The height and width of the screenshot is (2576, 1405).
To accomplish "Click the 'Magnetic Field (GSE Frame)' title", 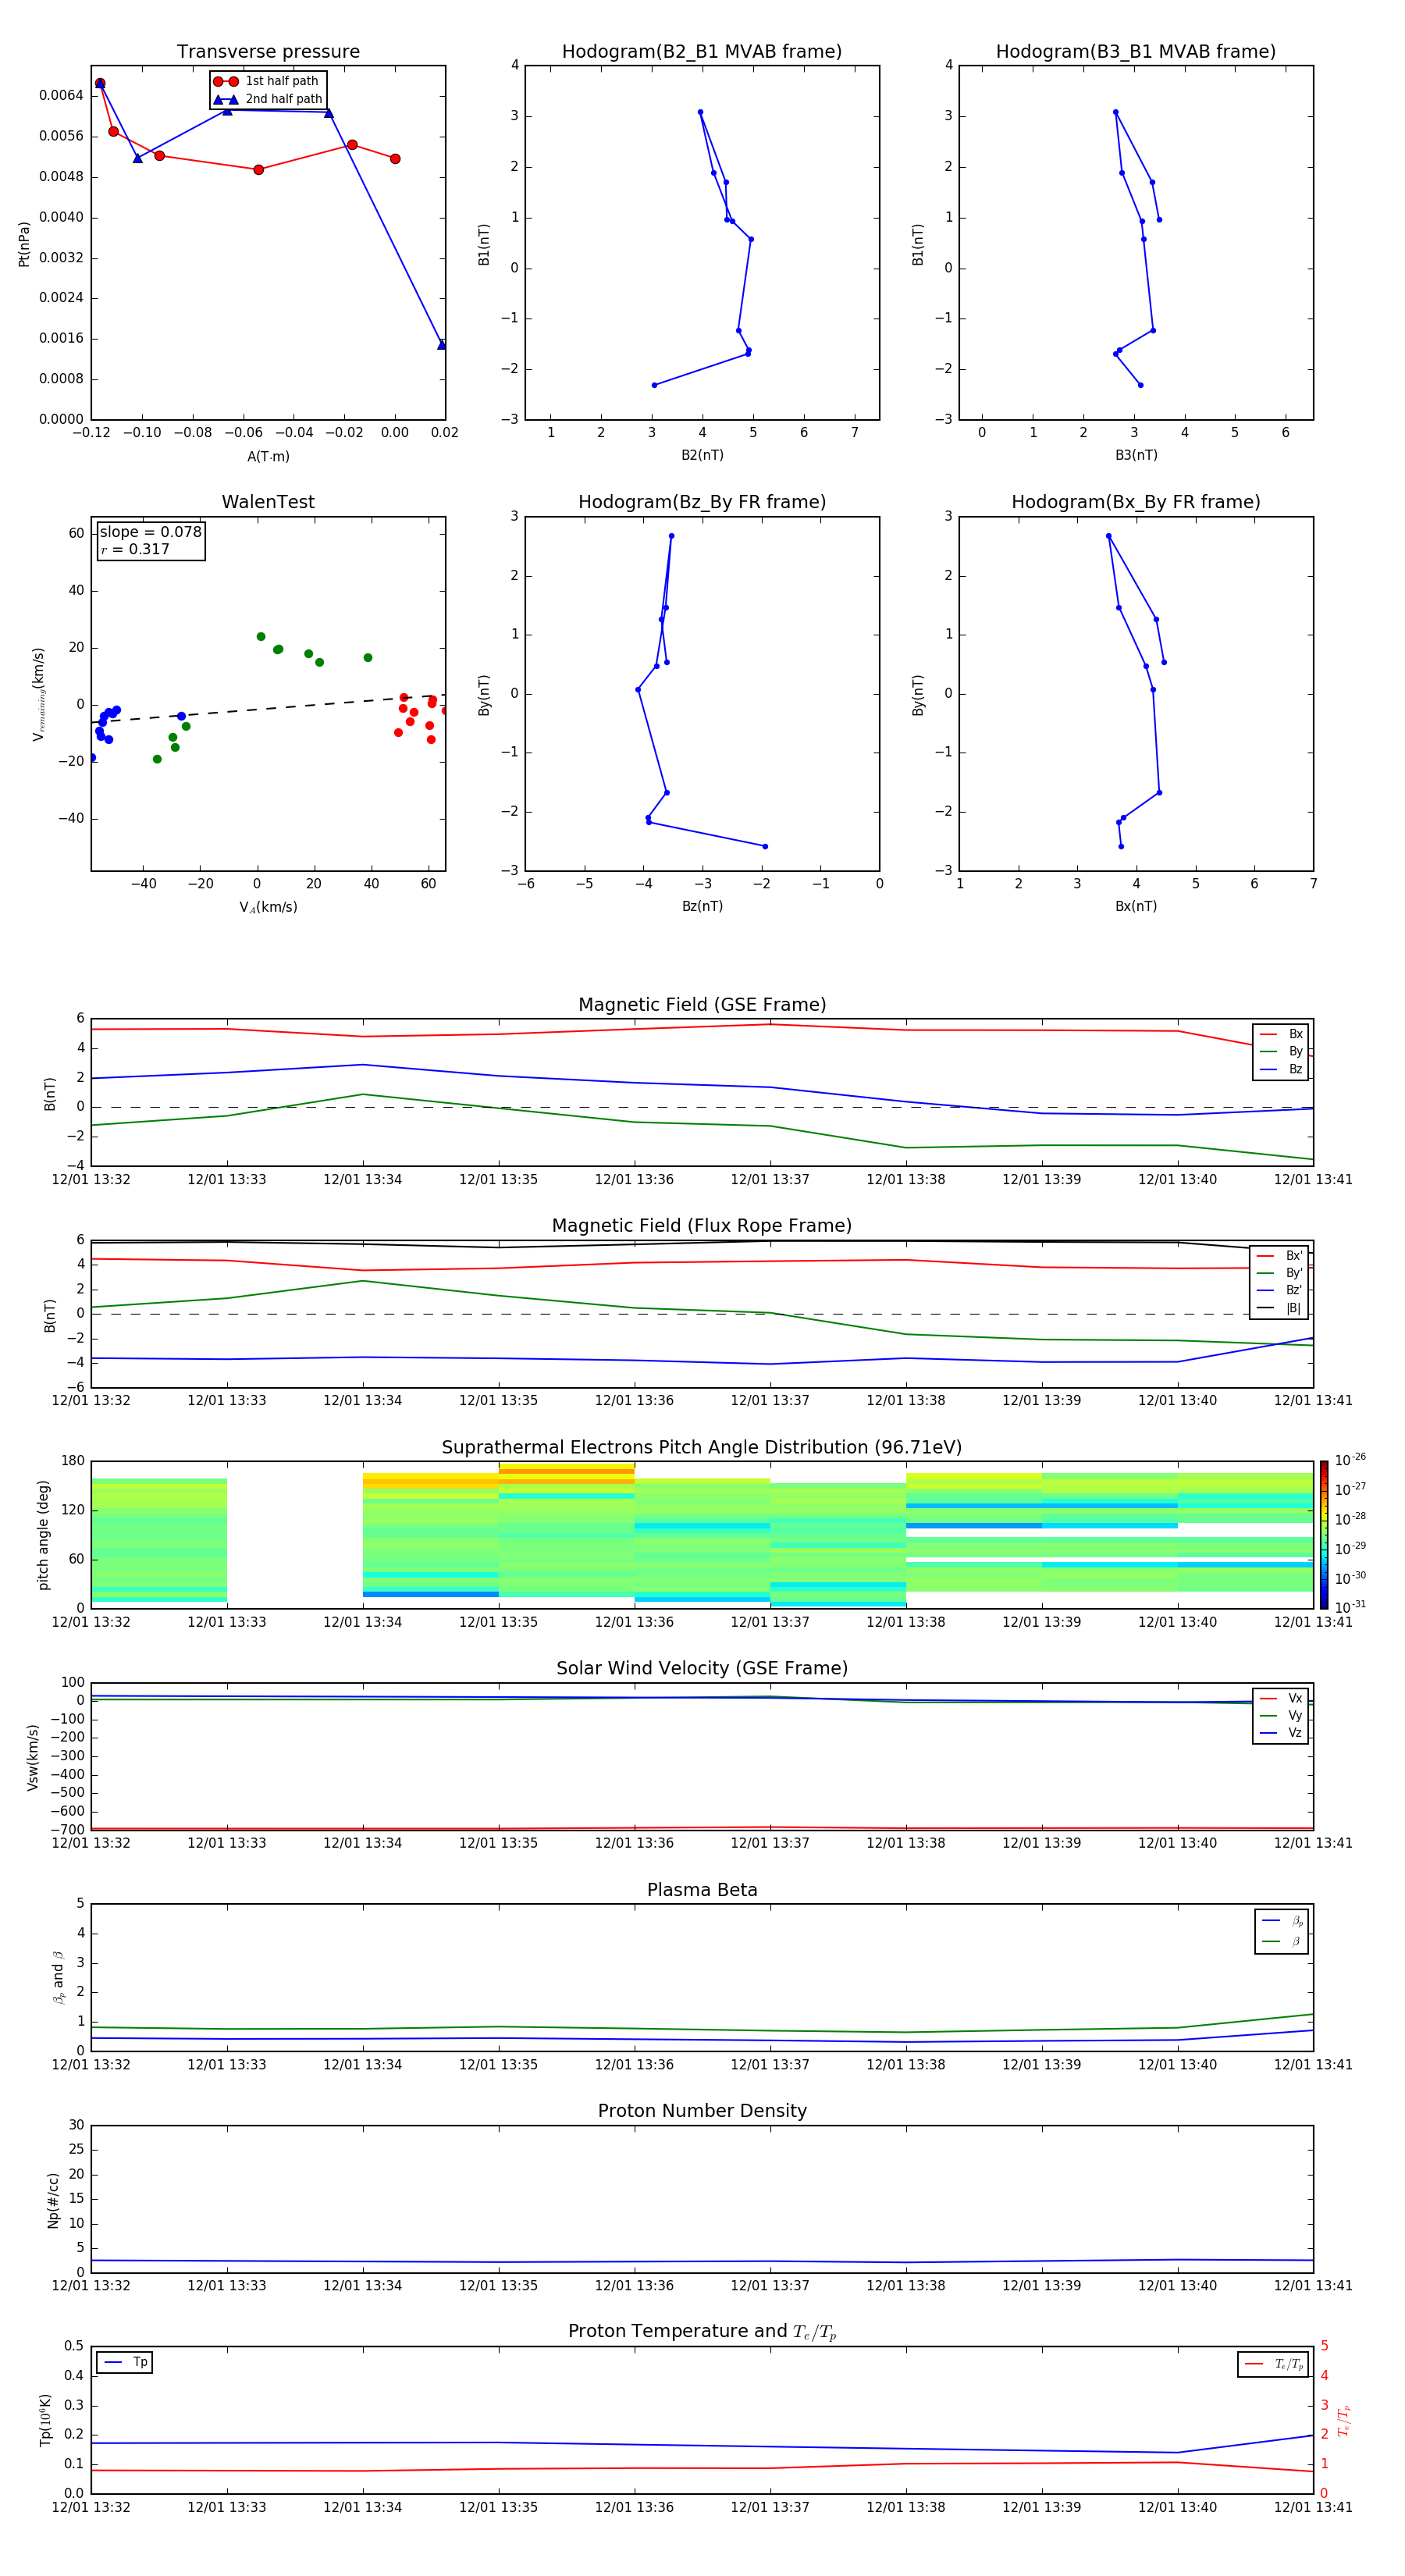I will click(702, 1005).
